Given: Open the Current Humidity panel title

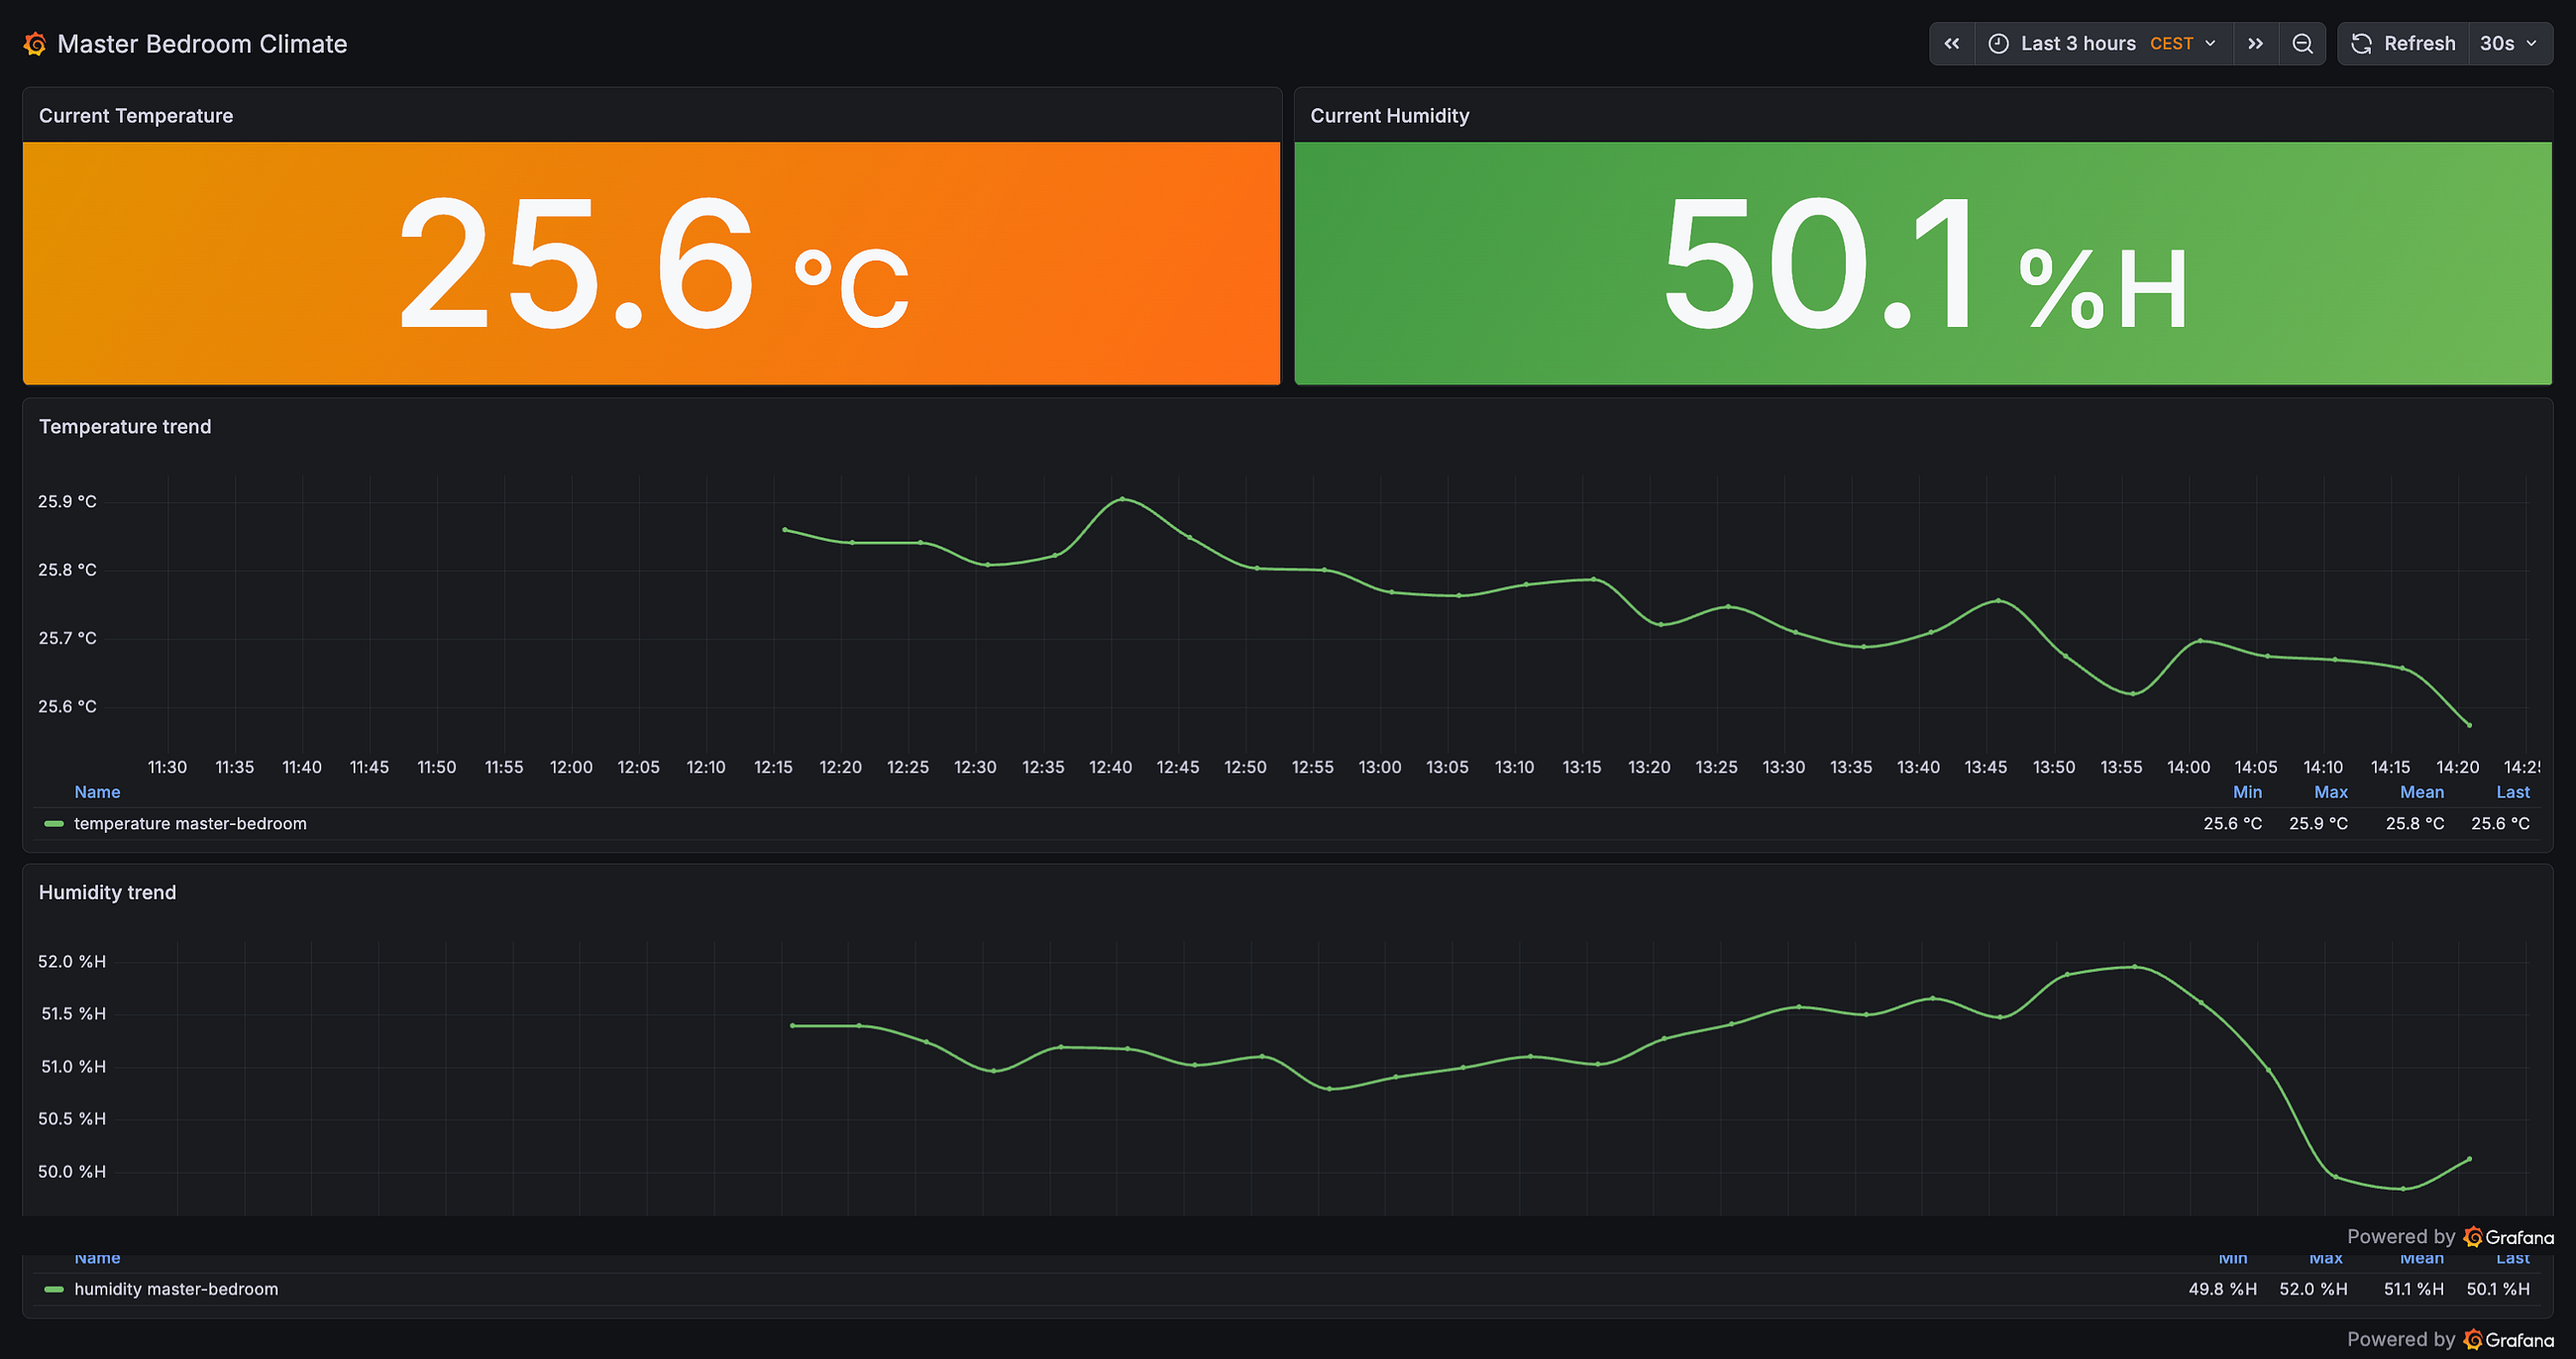Looking at the screenshot, I should click(x=1389, y=116).
